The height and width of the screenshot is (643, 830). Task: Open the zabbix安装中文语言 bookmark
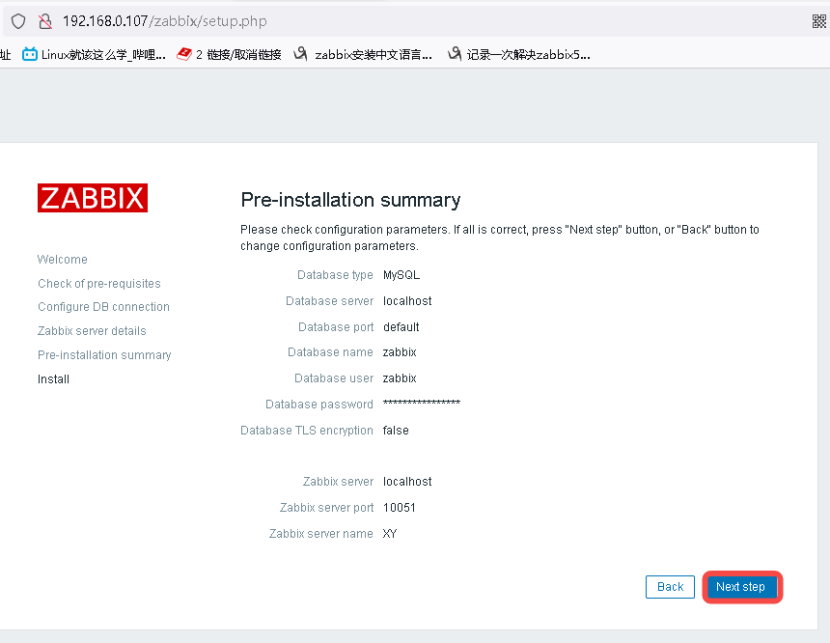(x=363, y=55)
